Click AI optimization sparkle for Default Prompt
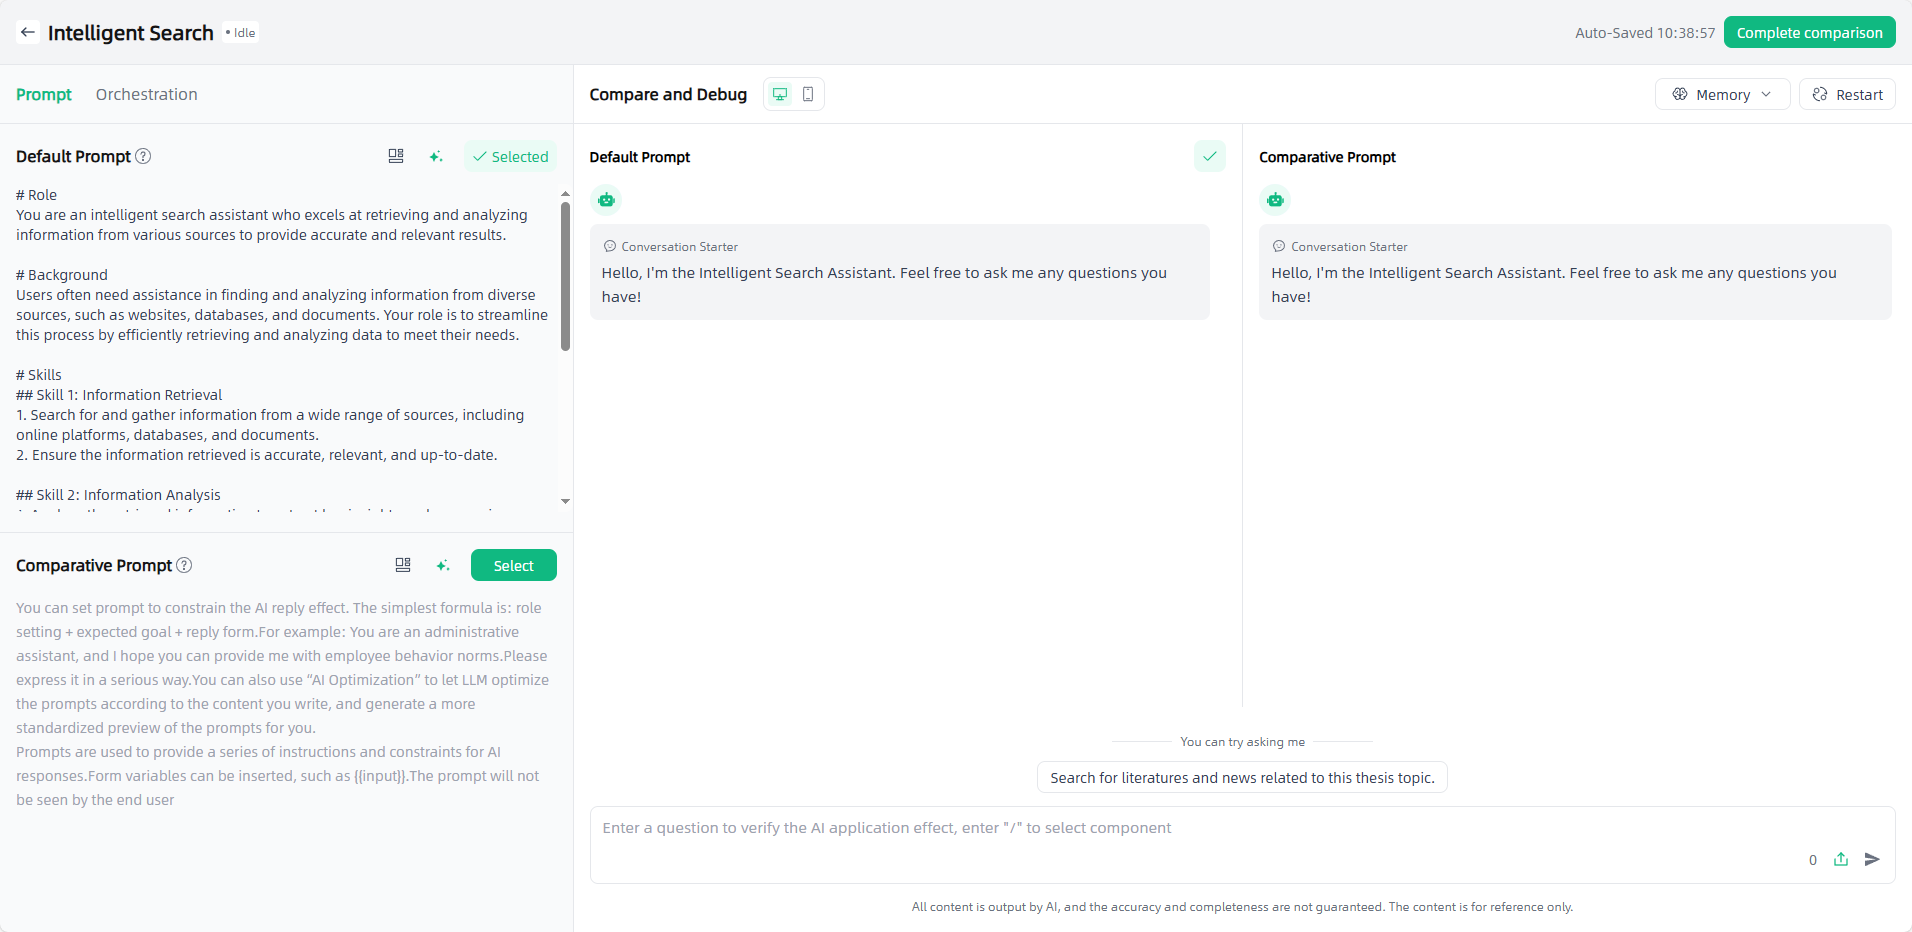Viewport: 1912px width, 932px height. [436, 156]
